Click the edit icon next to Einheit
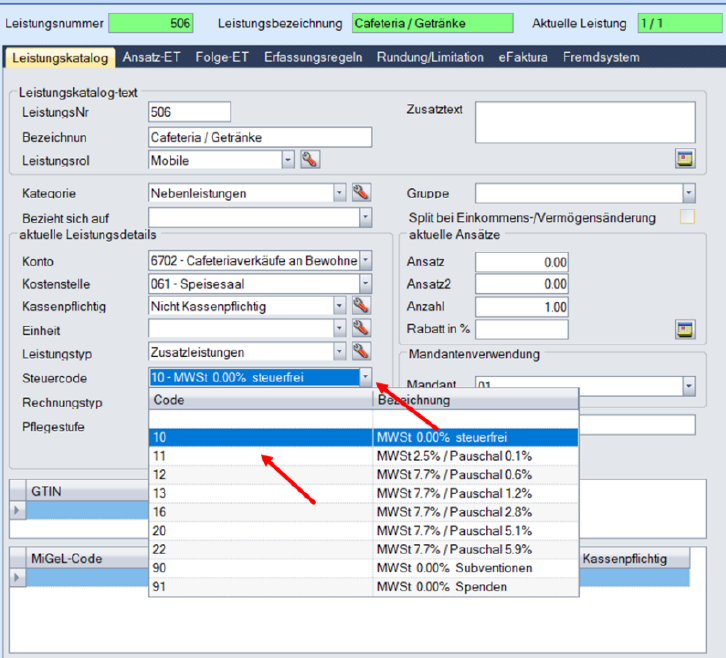Viewport: 726px width, 658px height. (x=361, y=329)
